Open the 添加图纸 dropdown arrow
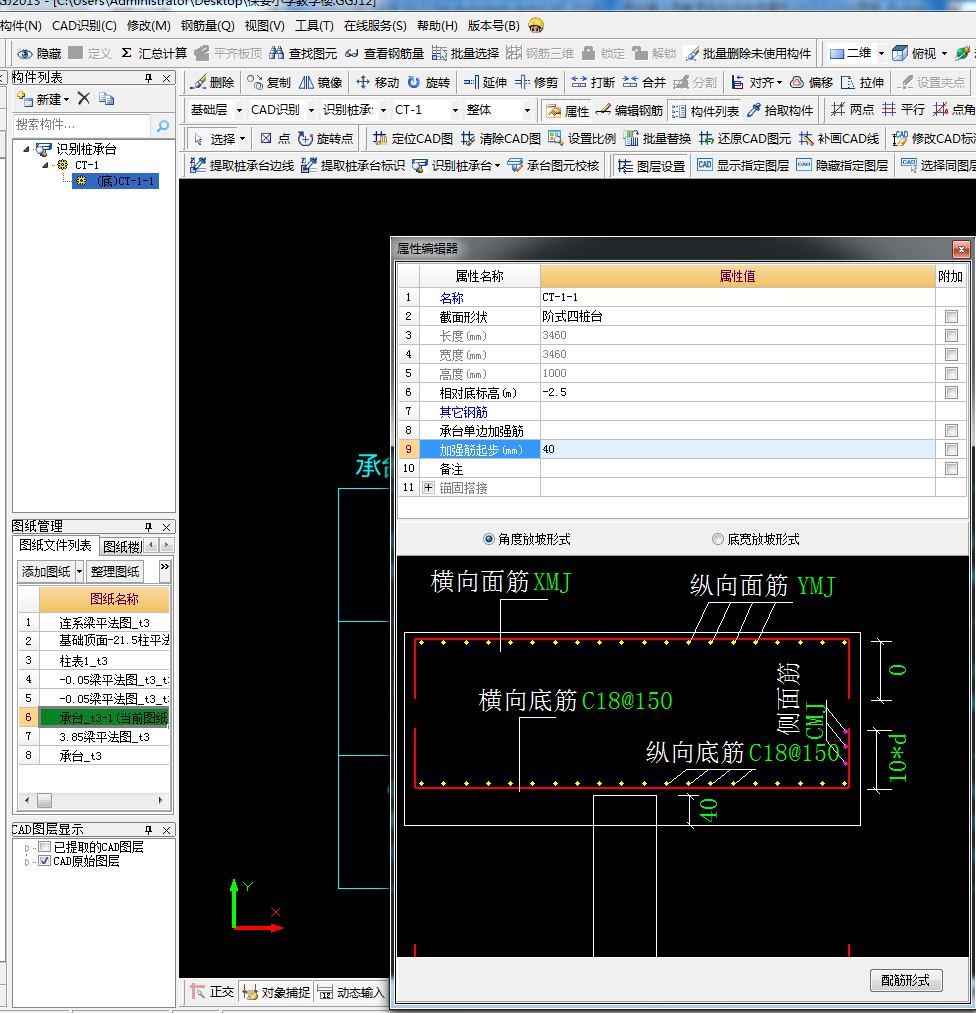The image size is (976, 1013). pyautogui.click(x=79, y=571)
